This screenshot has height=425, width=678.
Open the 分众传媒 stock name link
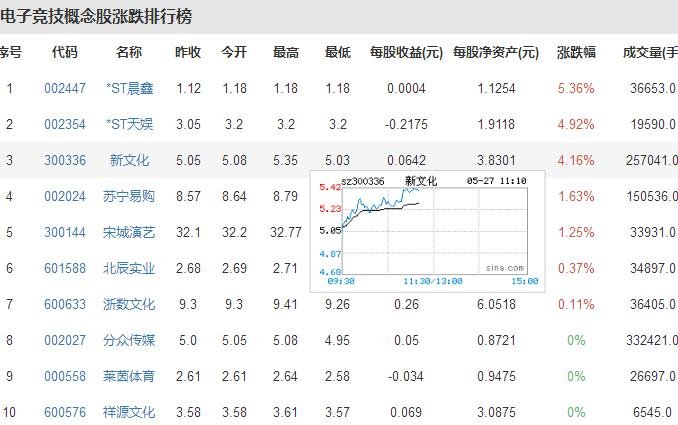129,340
